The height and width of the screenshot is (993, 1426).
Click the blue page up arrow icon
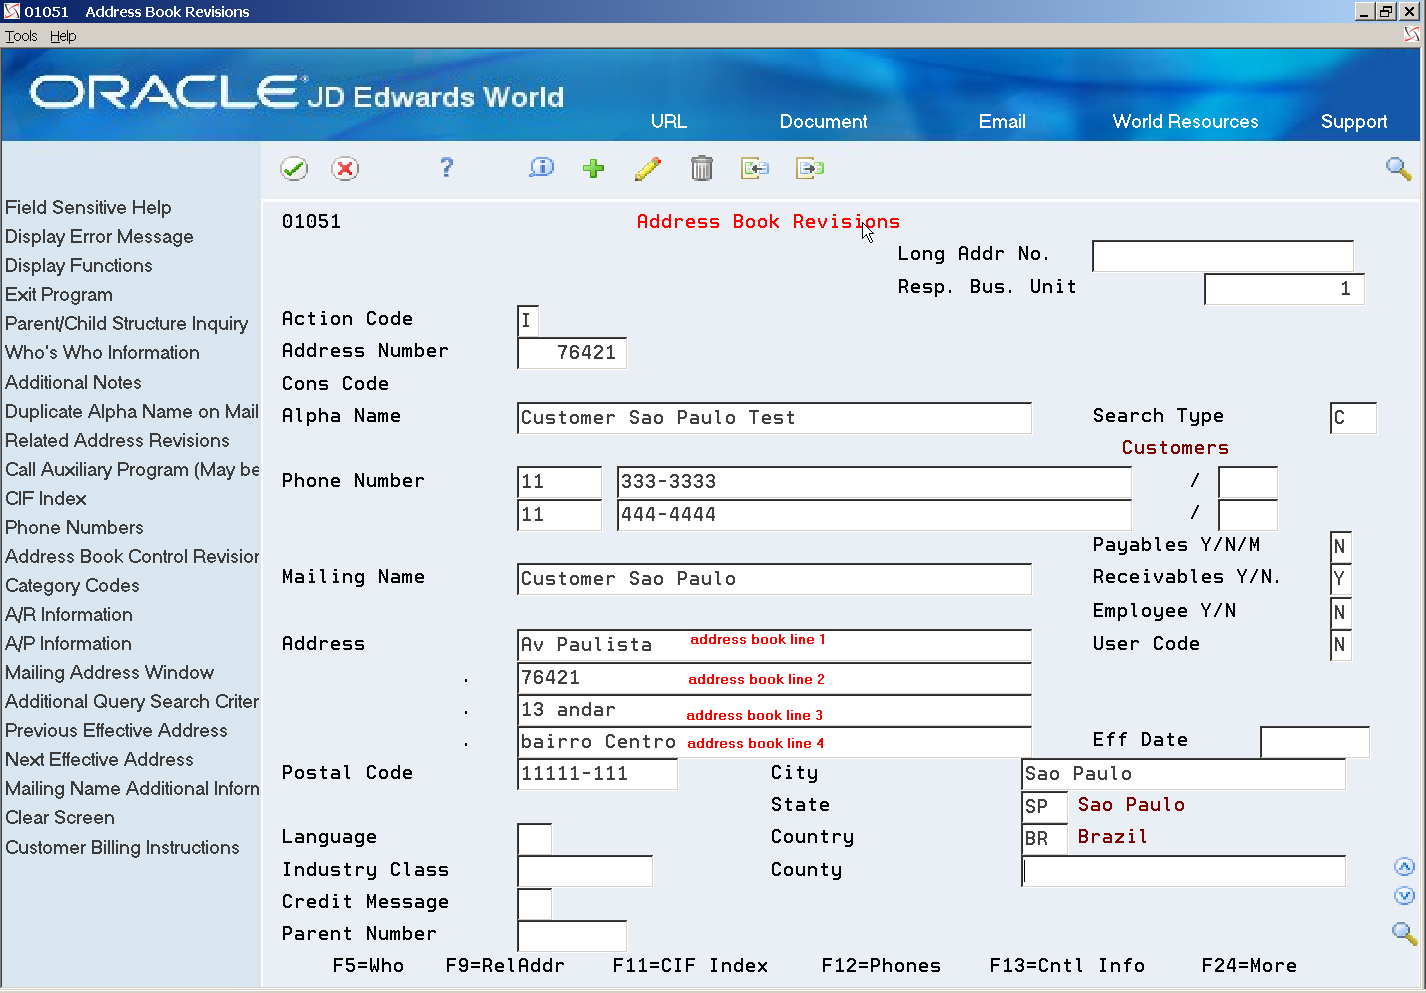1404,867
